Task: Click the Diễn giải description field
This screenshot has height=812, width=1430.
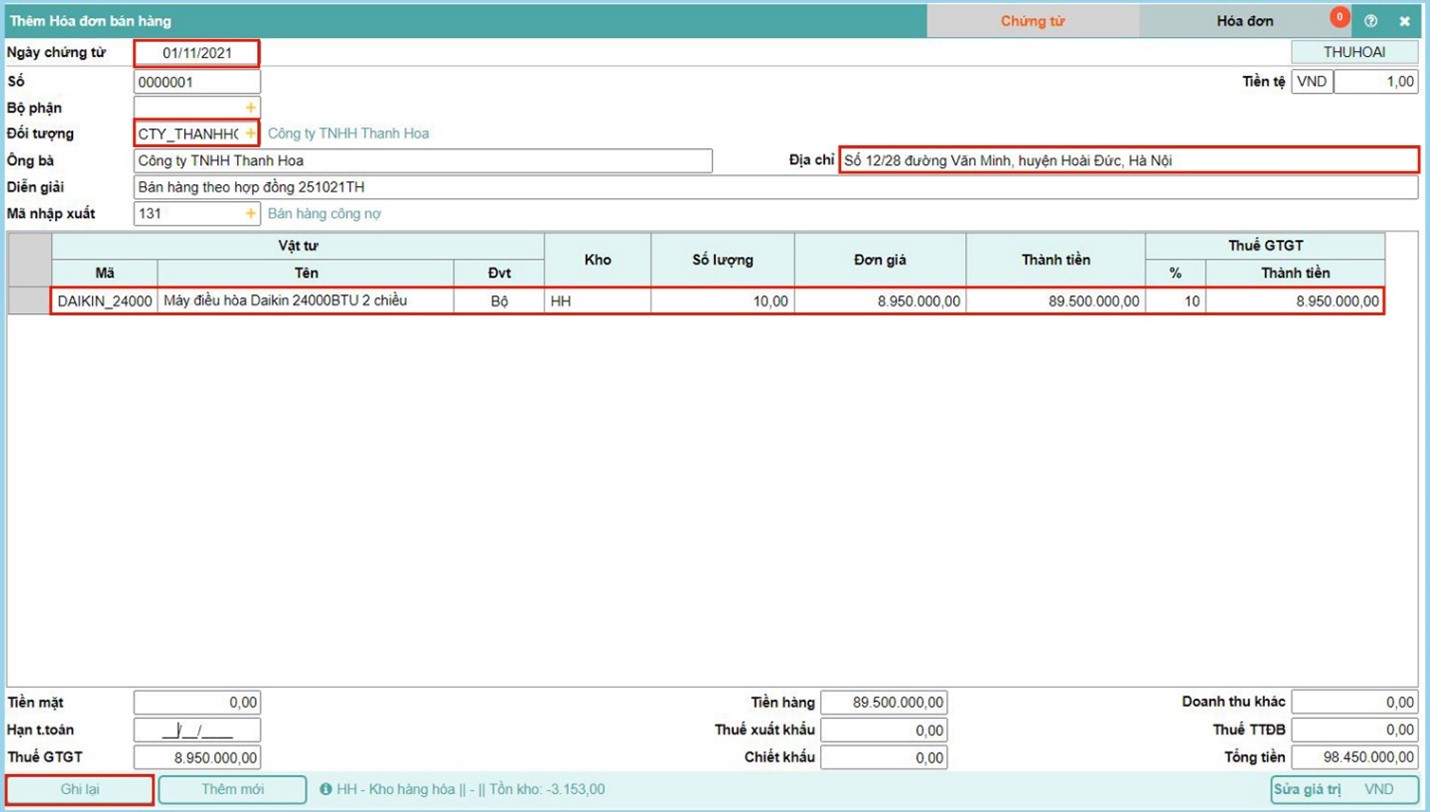Action: pyautogui.click(x=775, y=187)
